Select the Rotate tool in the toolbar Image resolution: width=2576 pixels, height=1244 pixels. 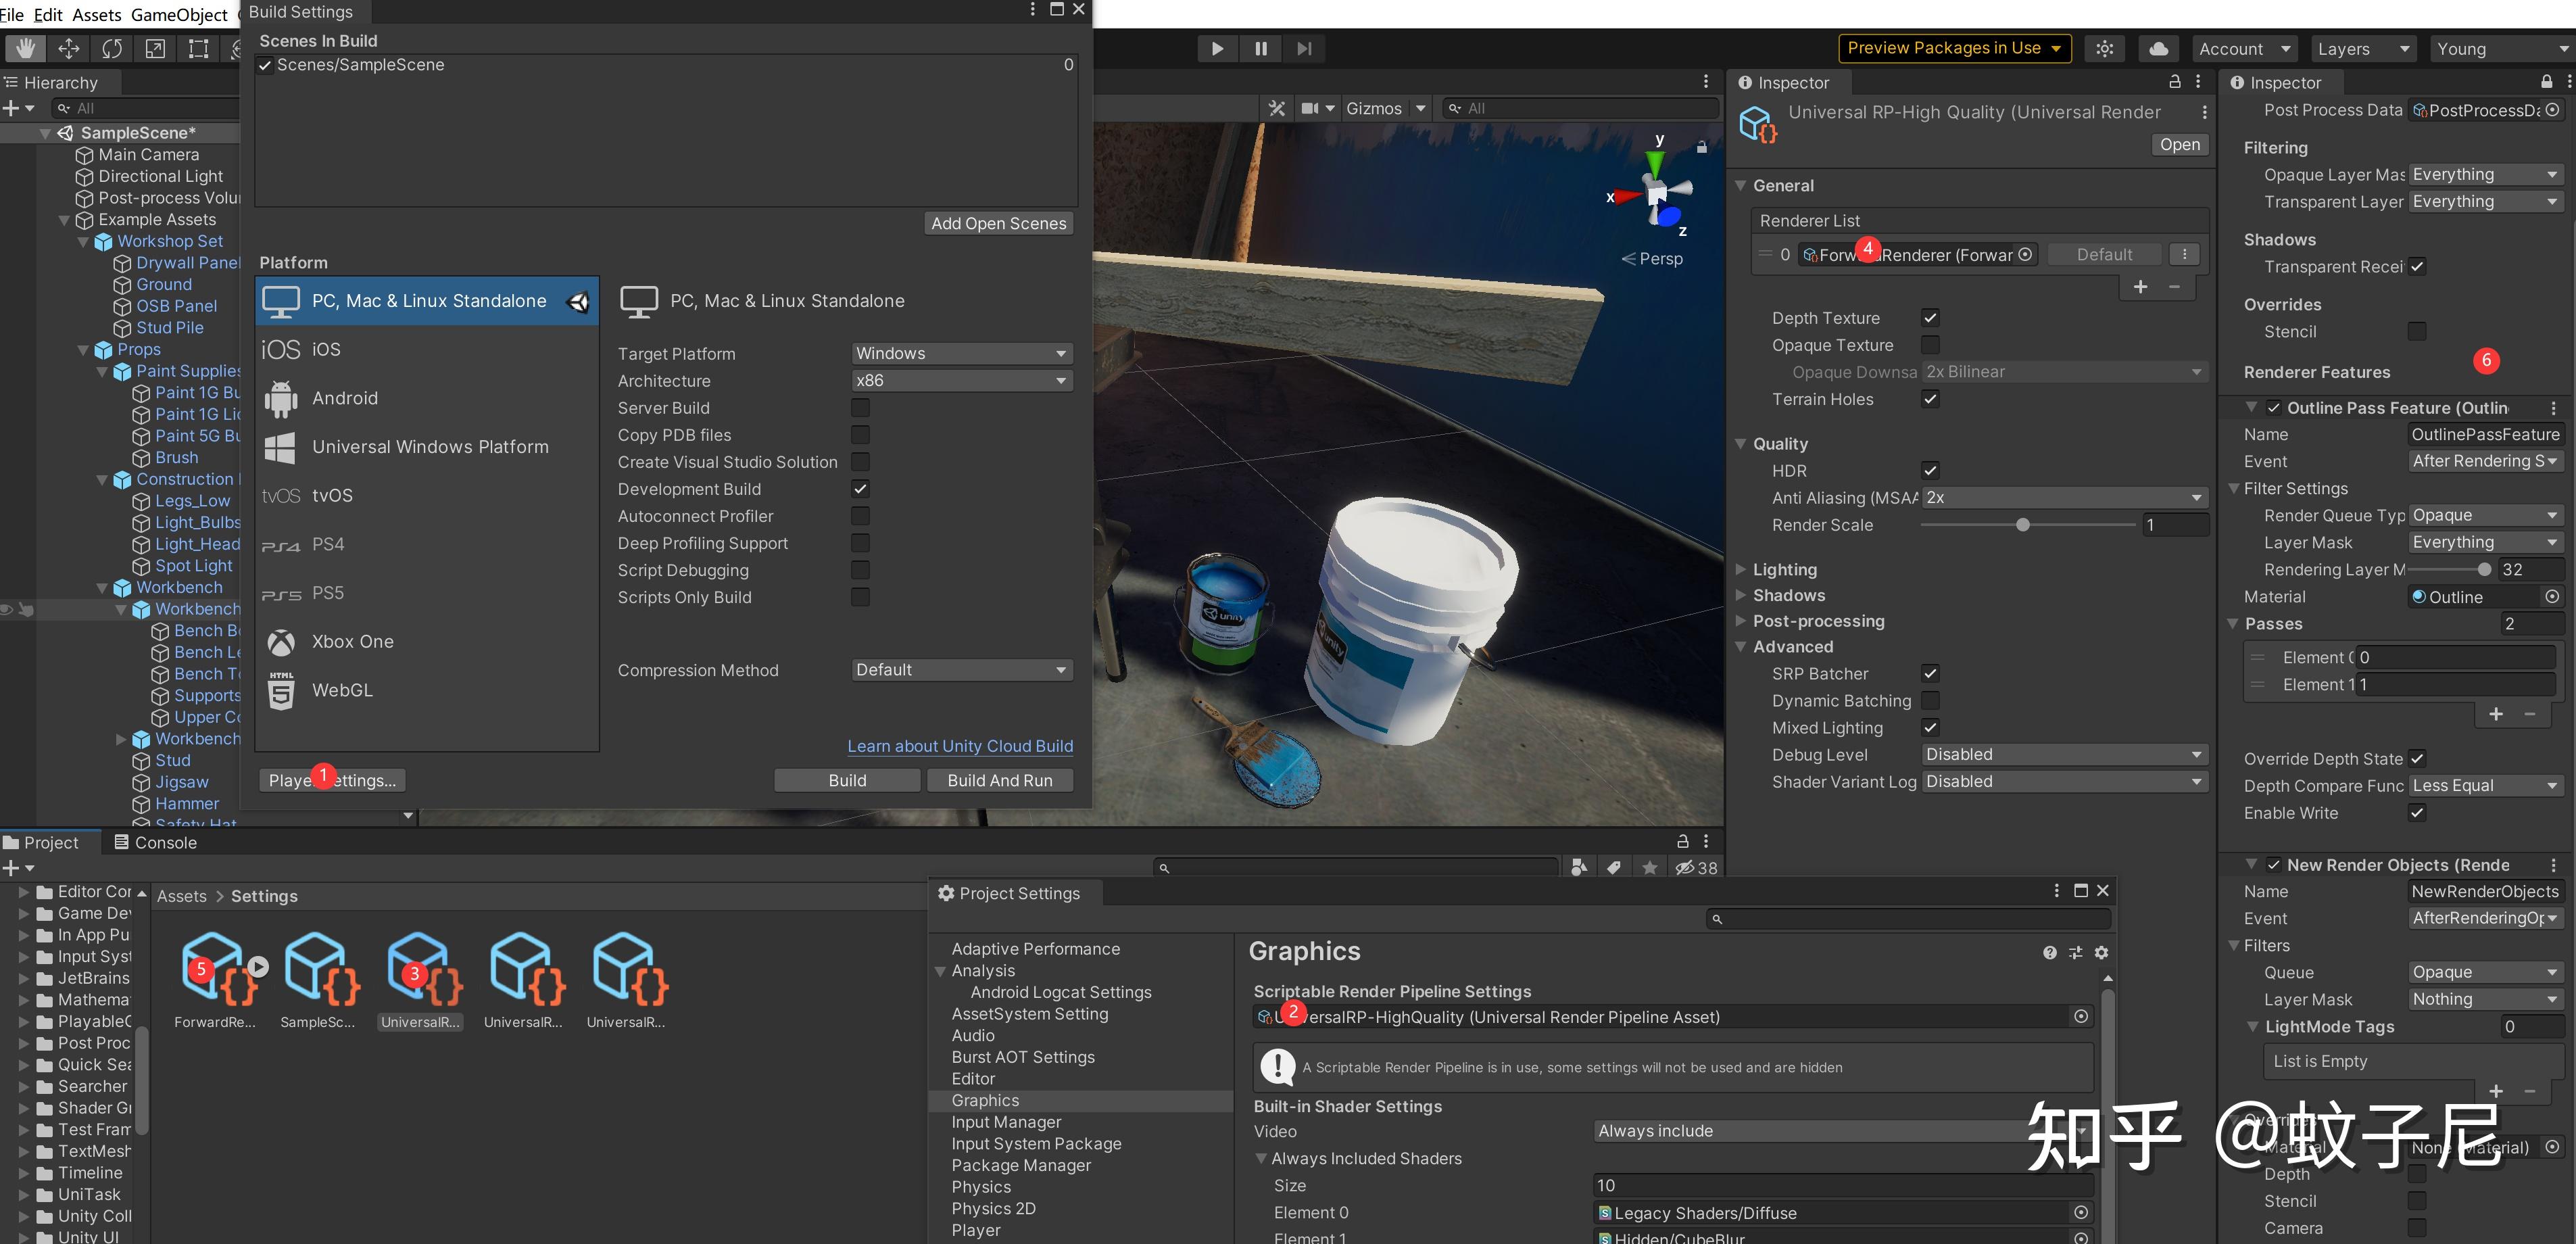click(111, 48)
